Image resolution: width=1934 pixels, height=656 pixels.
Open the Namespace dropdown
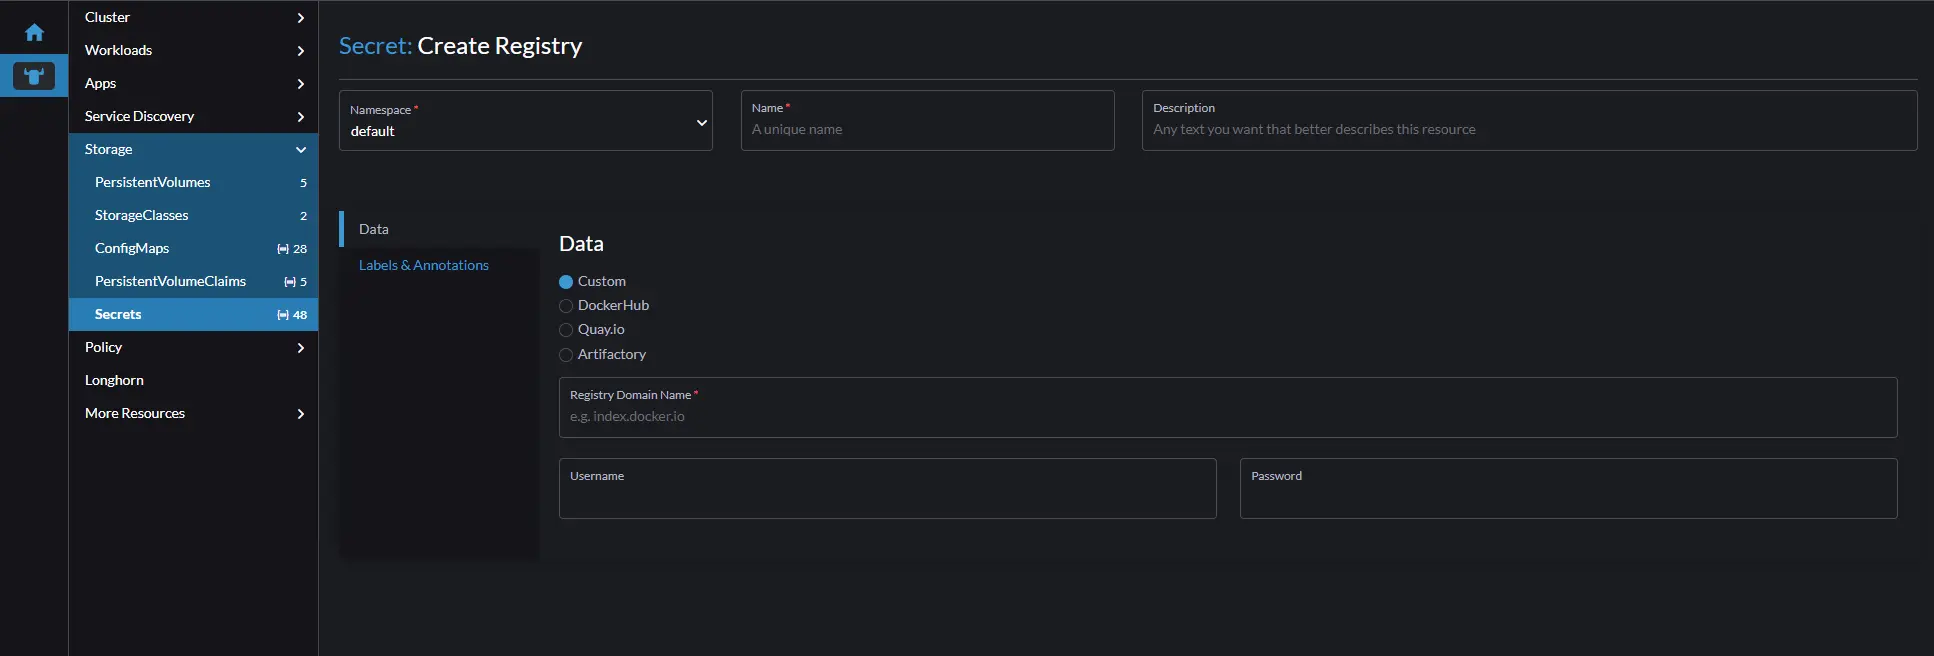[525, 121]
